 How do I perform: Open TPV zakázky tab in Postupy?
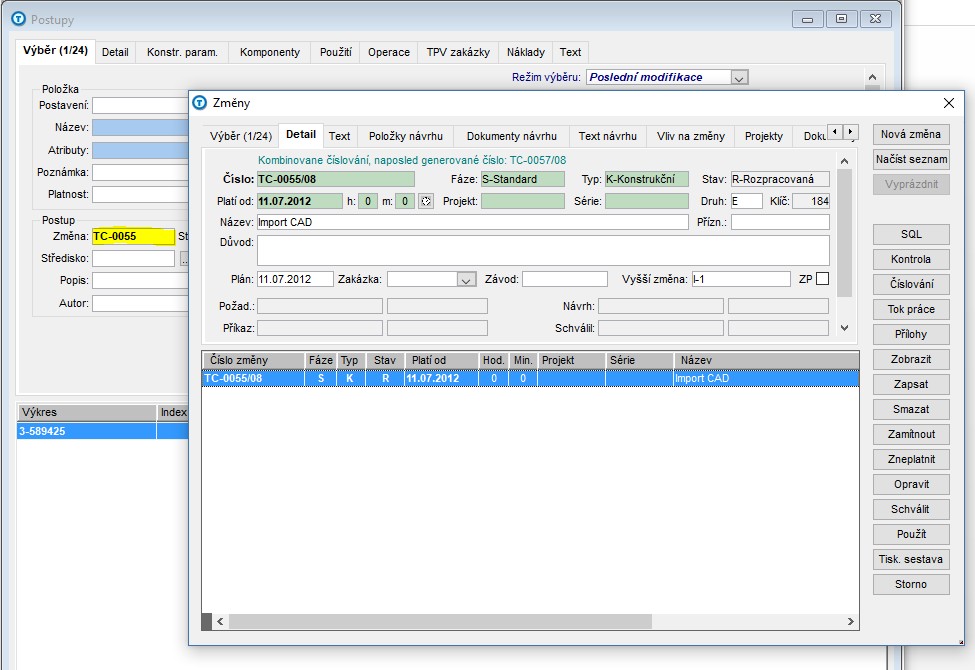click(x=458, y=52)
